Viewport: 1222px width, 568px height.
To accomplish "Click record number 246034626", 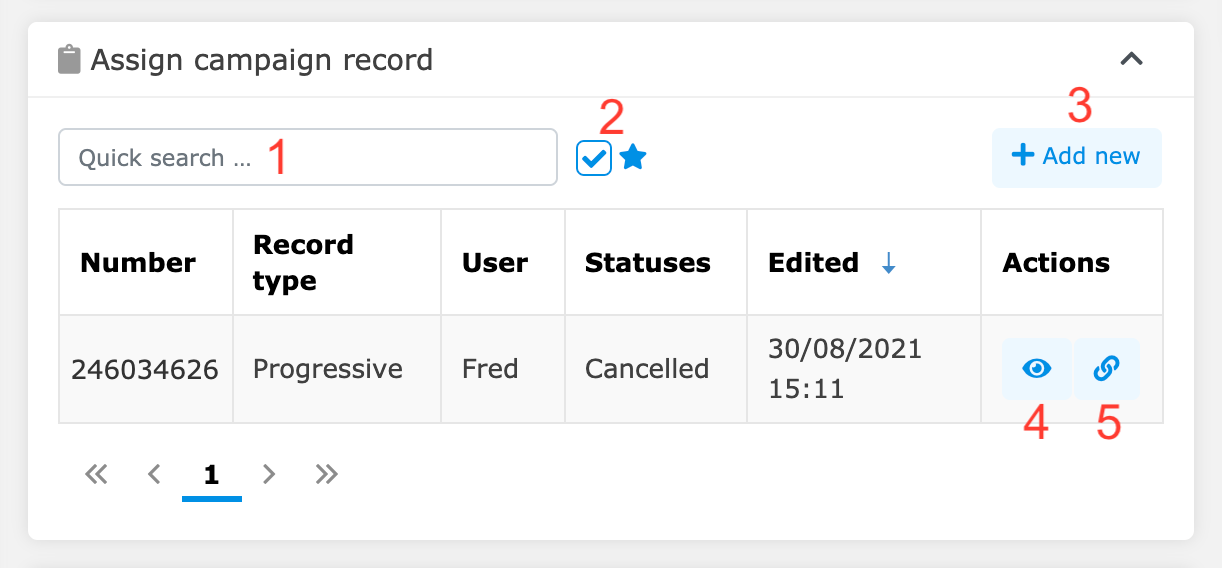I will [145, 369].
